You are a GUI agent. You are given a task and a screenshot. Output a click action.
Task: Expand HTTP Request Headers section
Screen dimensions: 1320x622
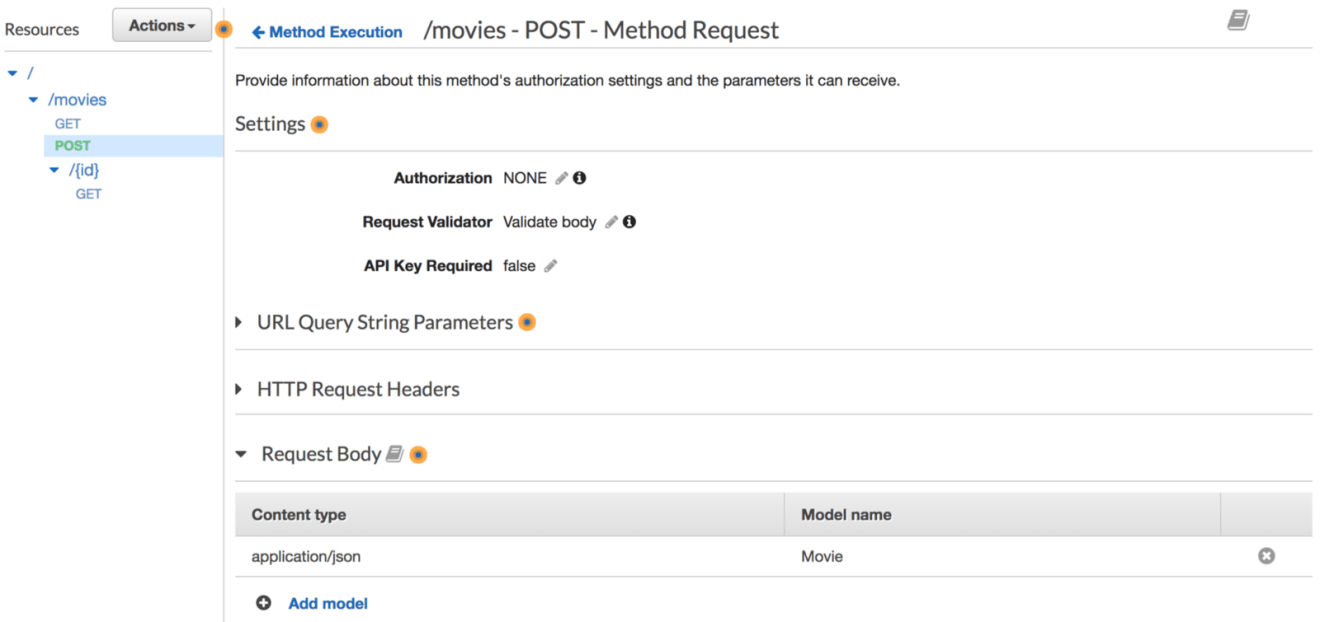click(239, 389)
